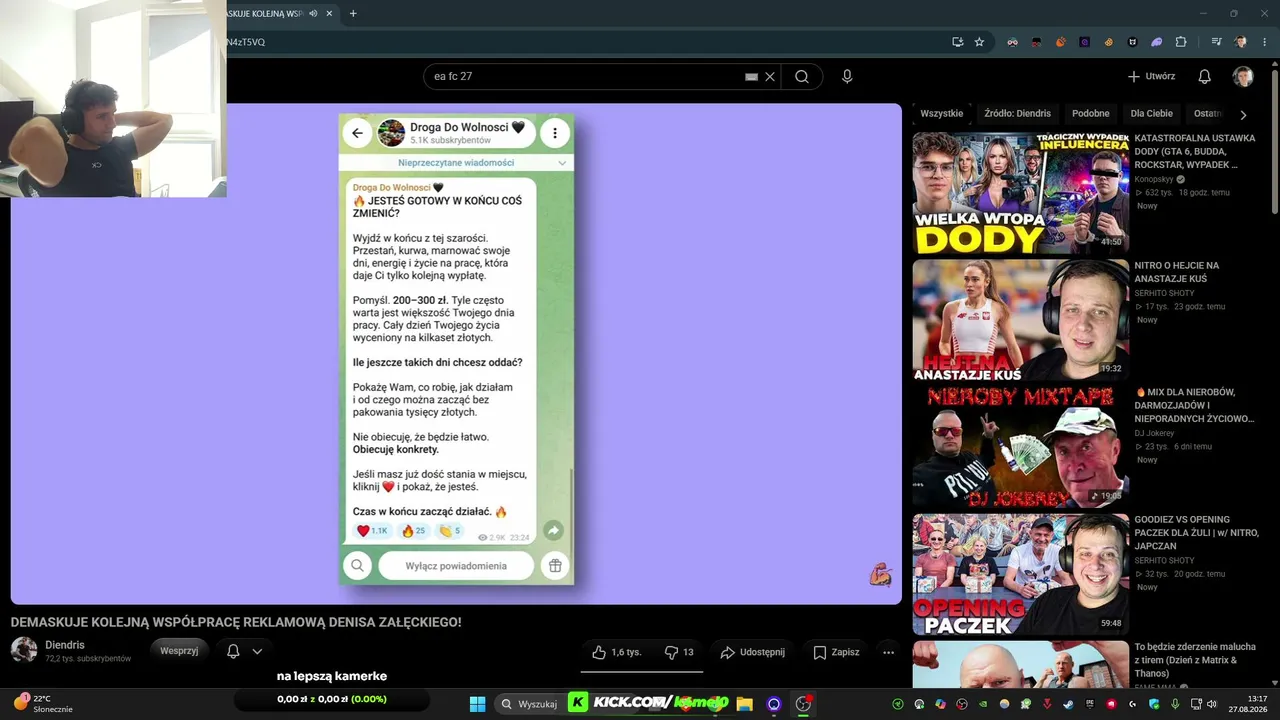Start voice search with the microphone icon
1280x720 pixels.
848,77
